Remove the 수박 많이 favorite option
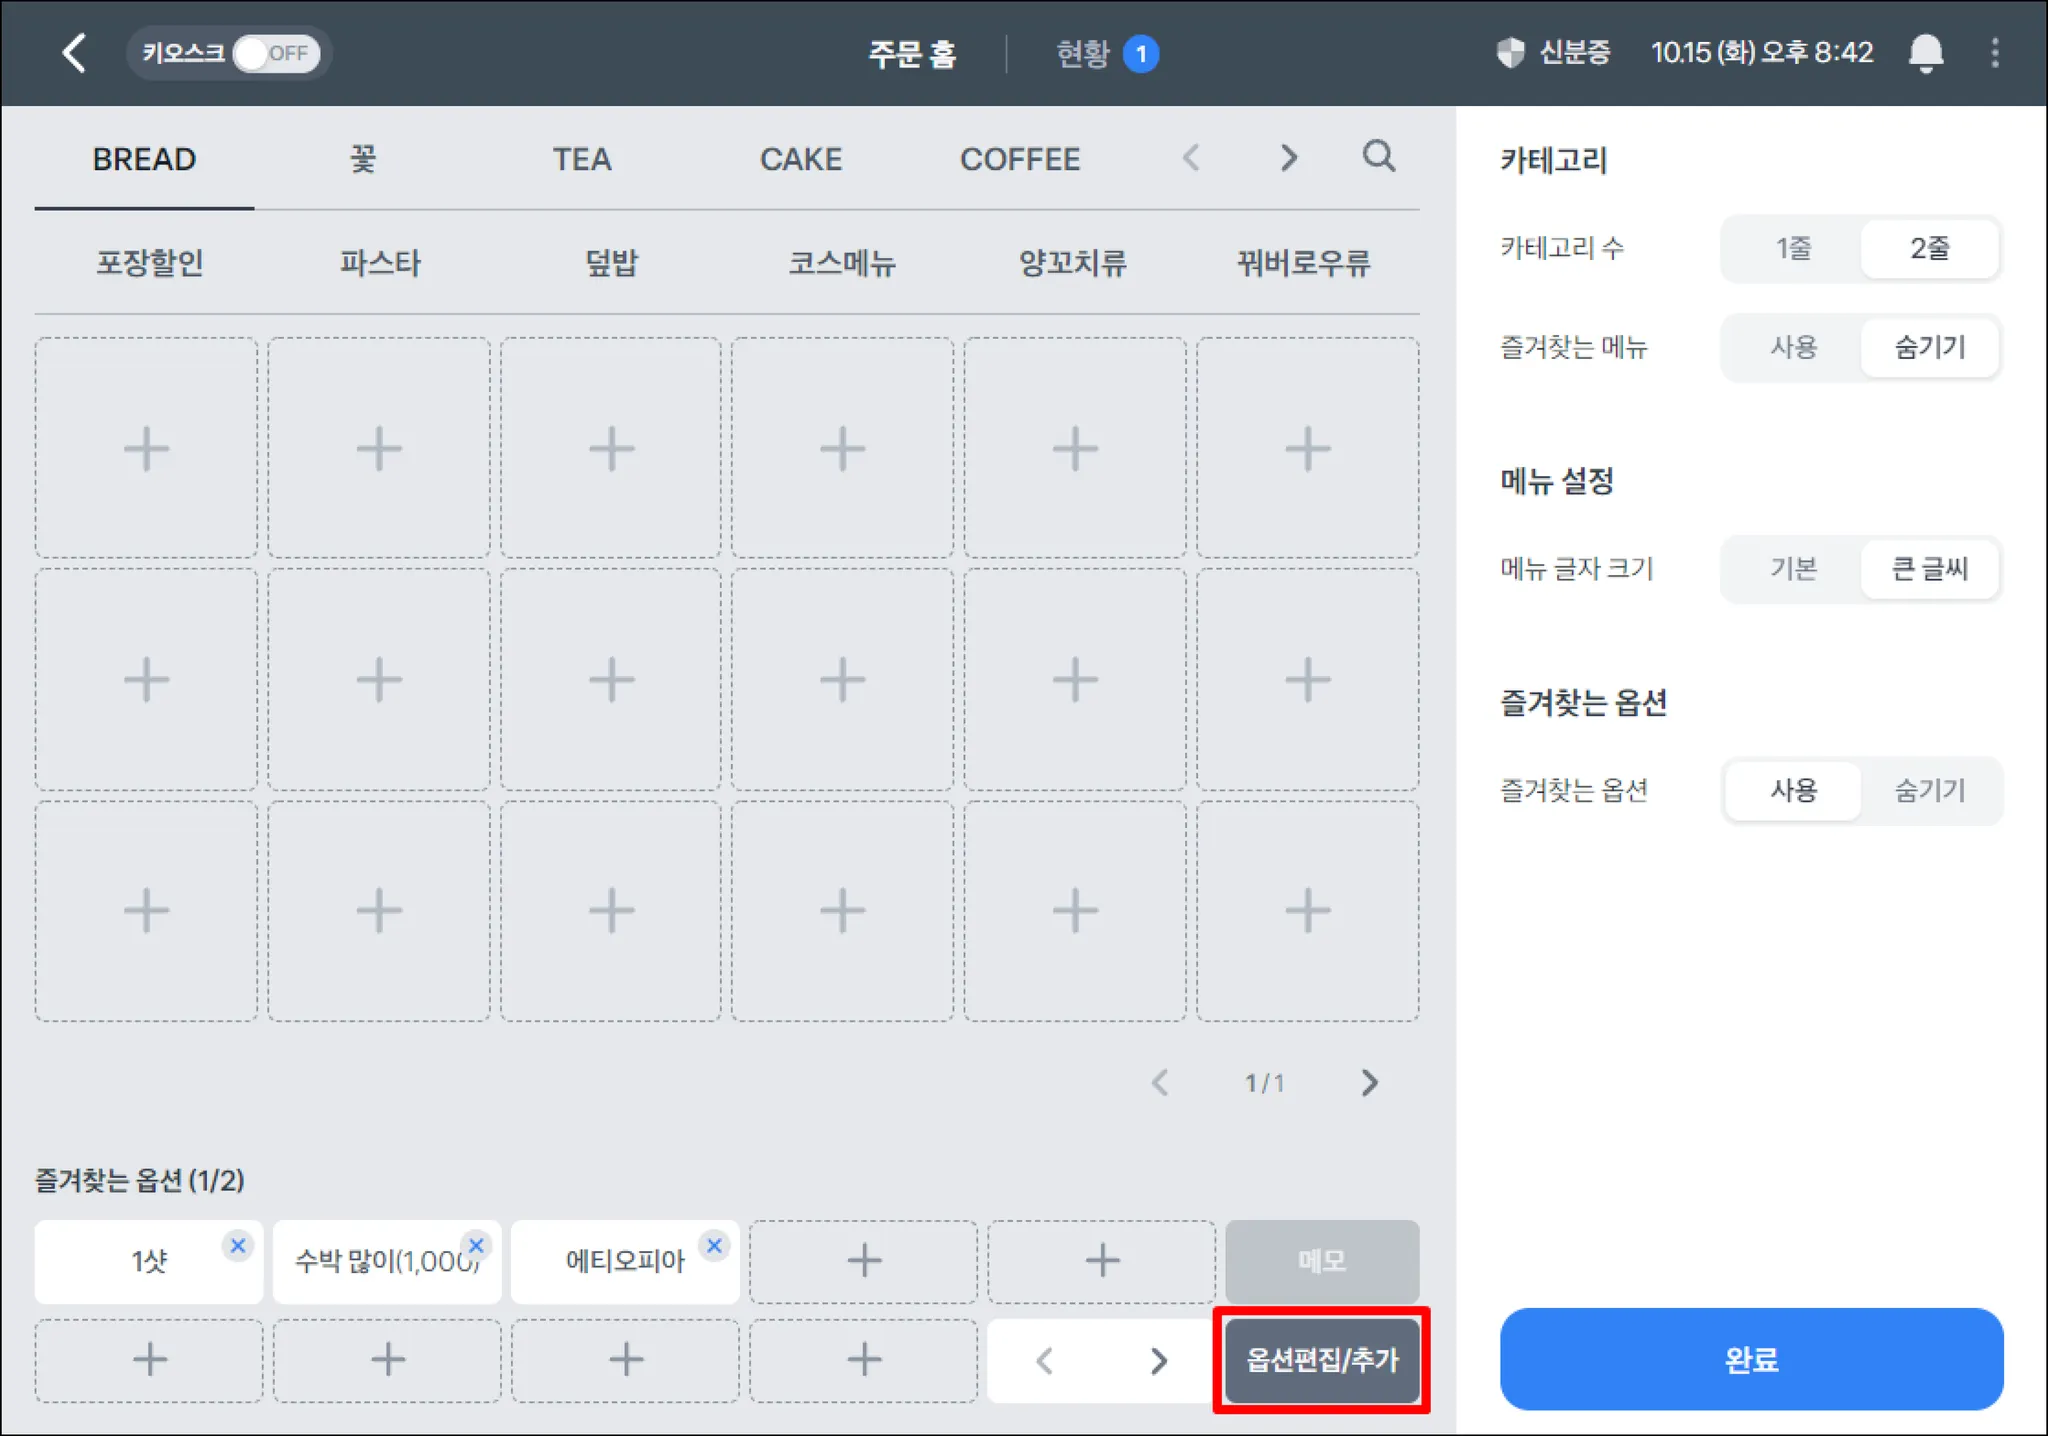 pos(477,1246)
